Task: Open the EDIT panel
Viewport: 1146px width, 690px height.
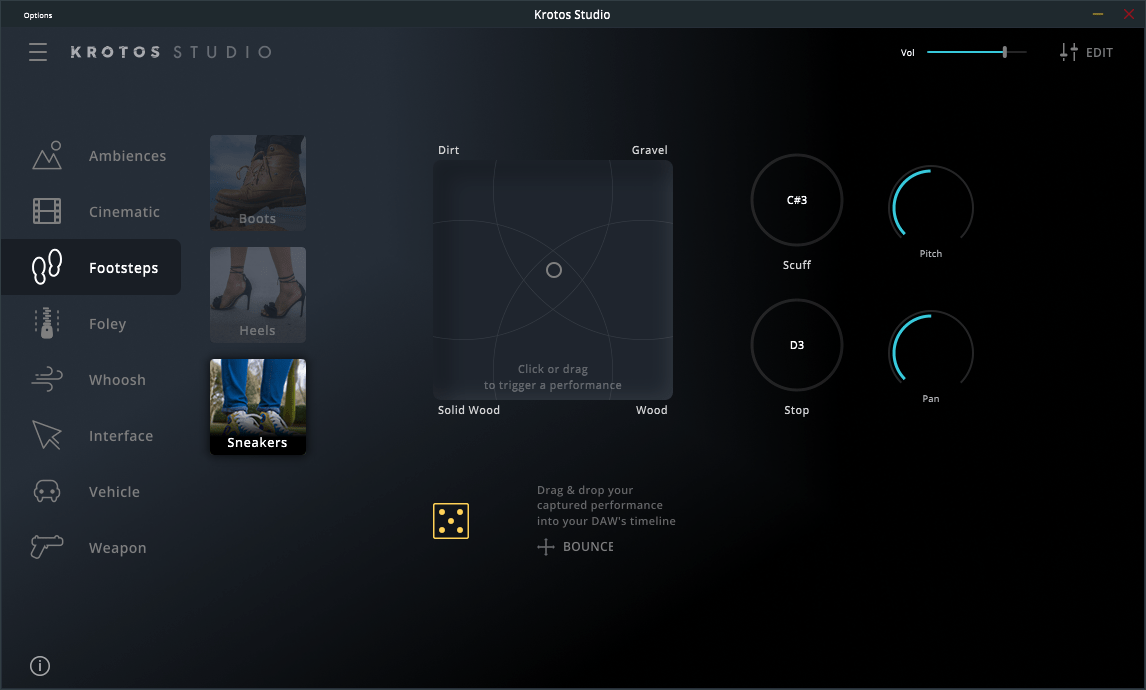Action: coord(1086,52)
